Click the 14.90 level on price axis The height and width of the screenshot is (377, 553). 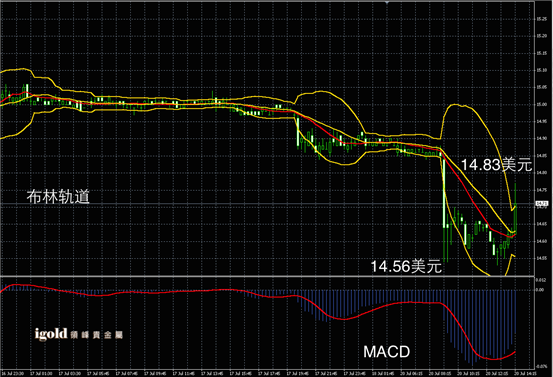click(542, 139)
